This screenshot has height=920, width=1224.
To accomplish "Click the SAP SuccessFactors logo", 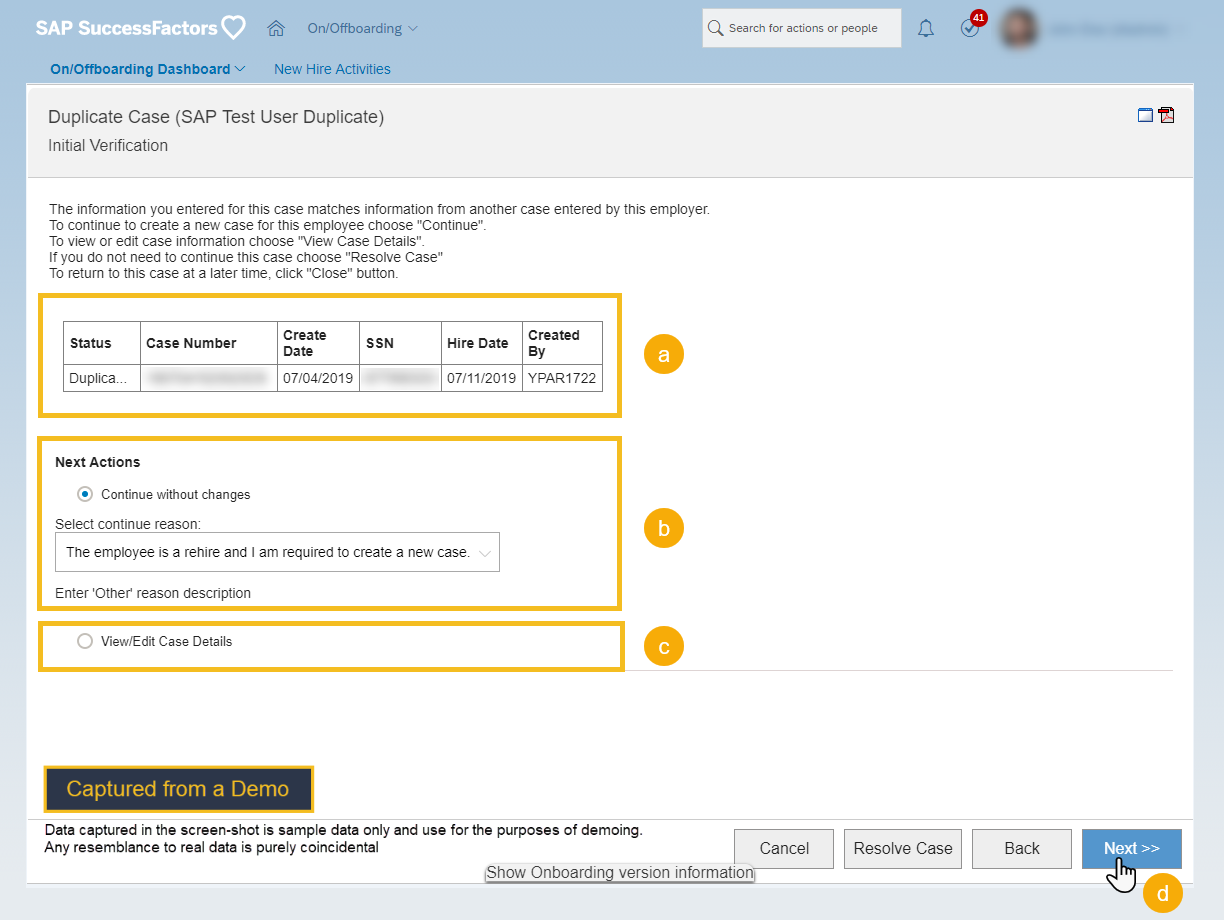I will [x=140, y=28].
